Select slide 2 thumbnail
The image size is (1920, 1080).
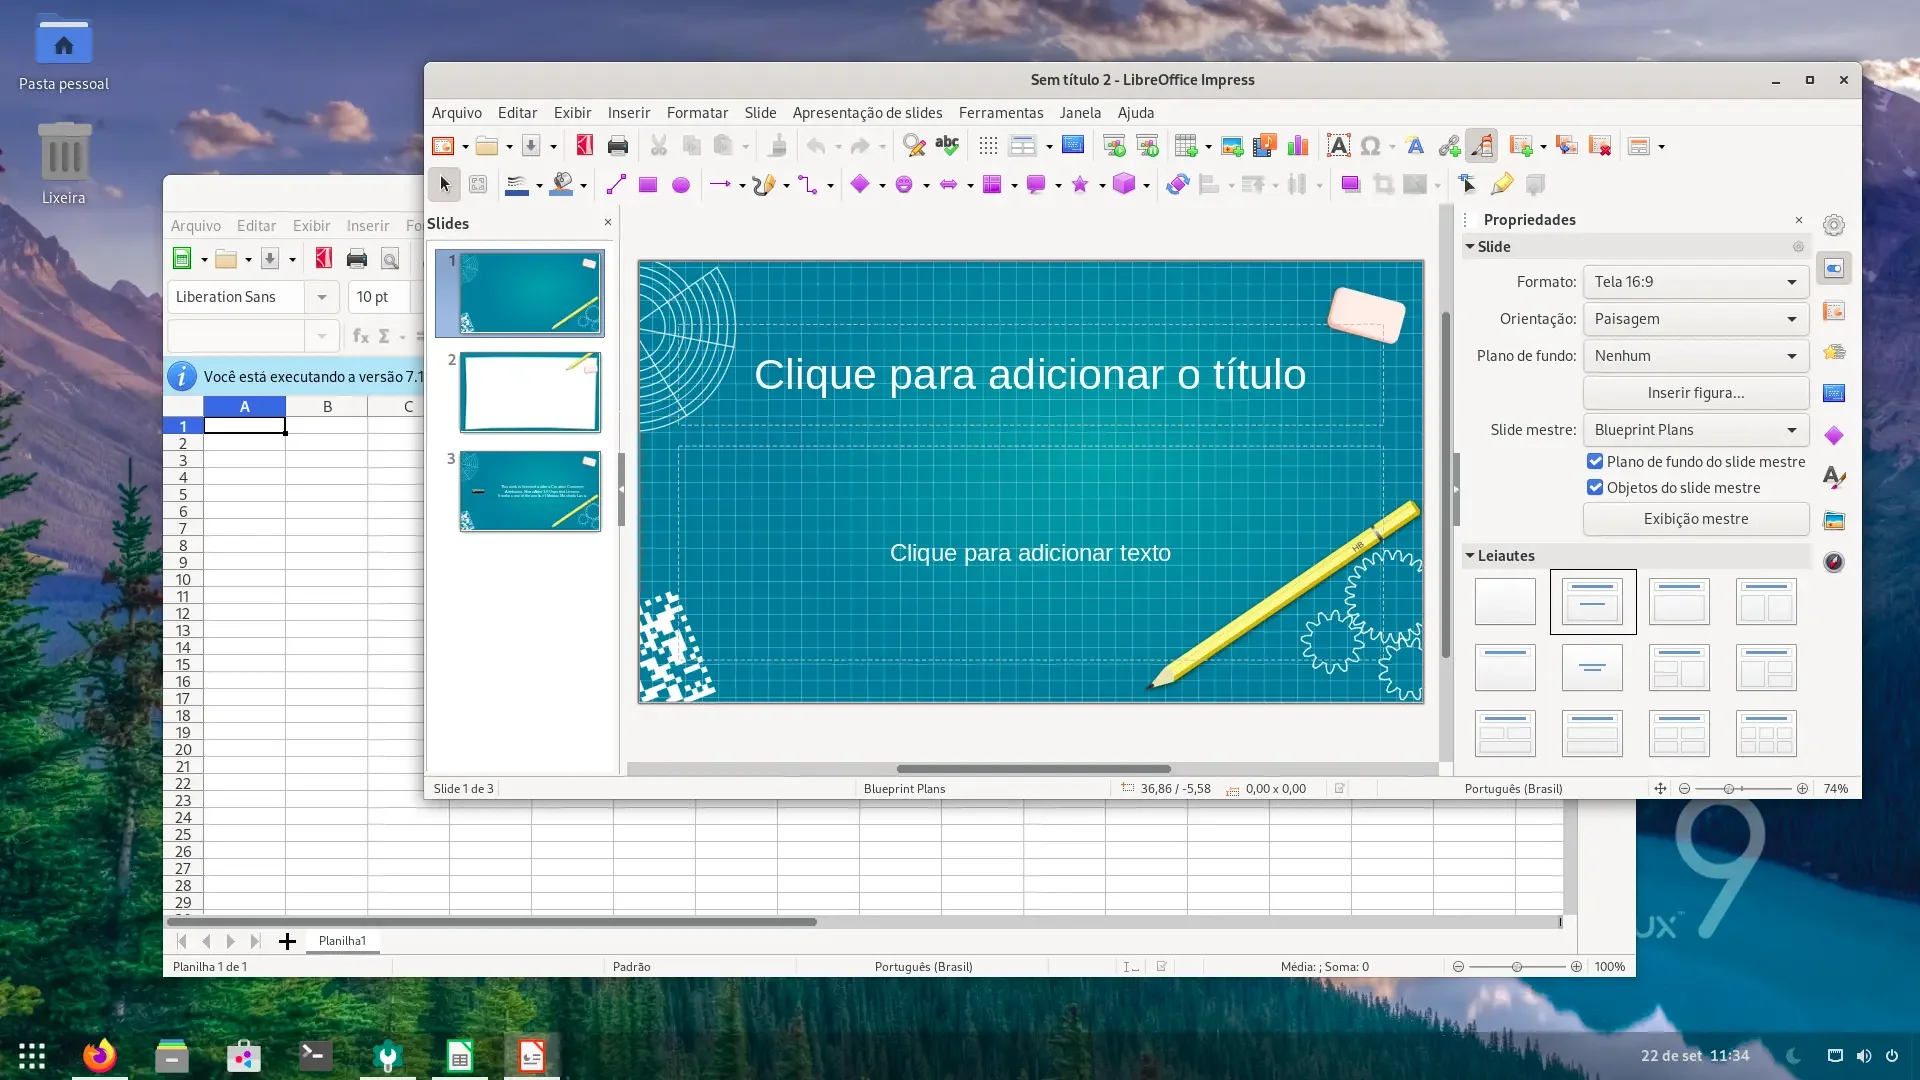pyautogui.click(x=530, y=392)
